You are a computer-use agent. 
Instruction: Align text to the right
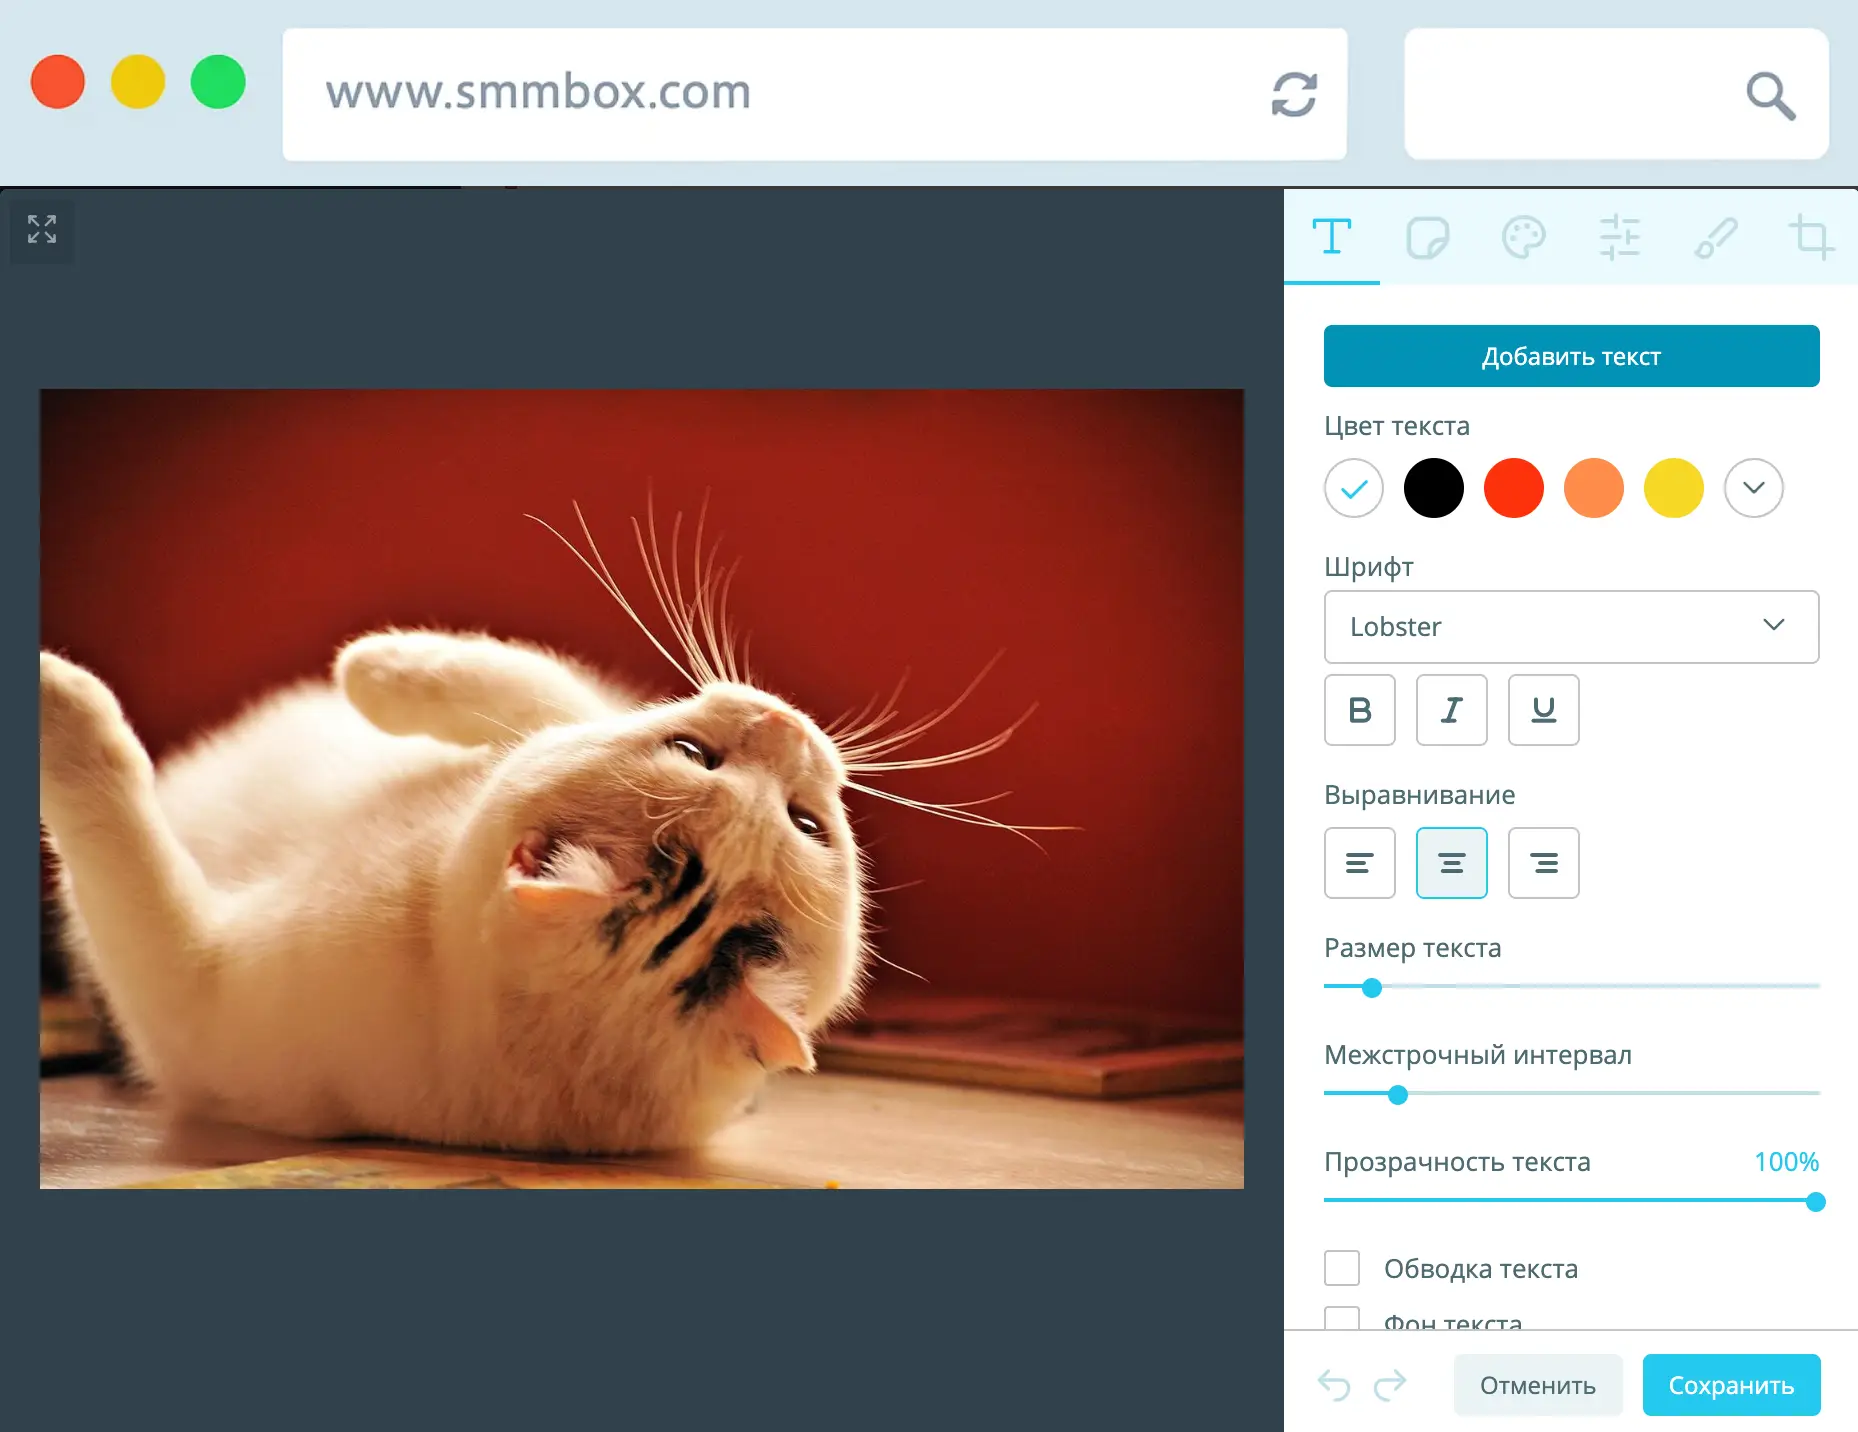(1544, 863)
